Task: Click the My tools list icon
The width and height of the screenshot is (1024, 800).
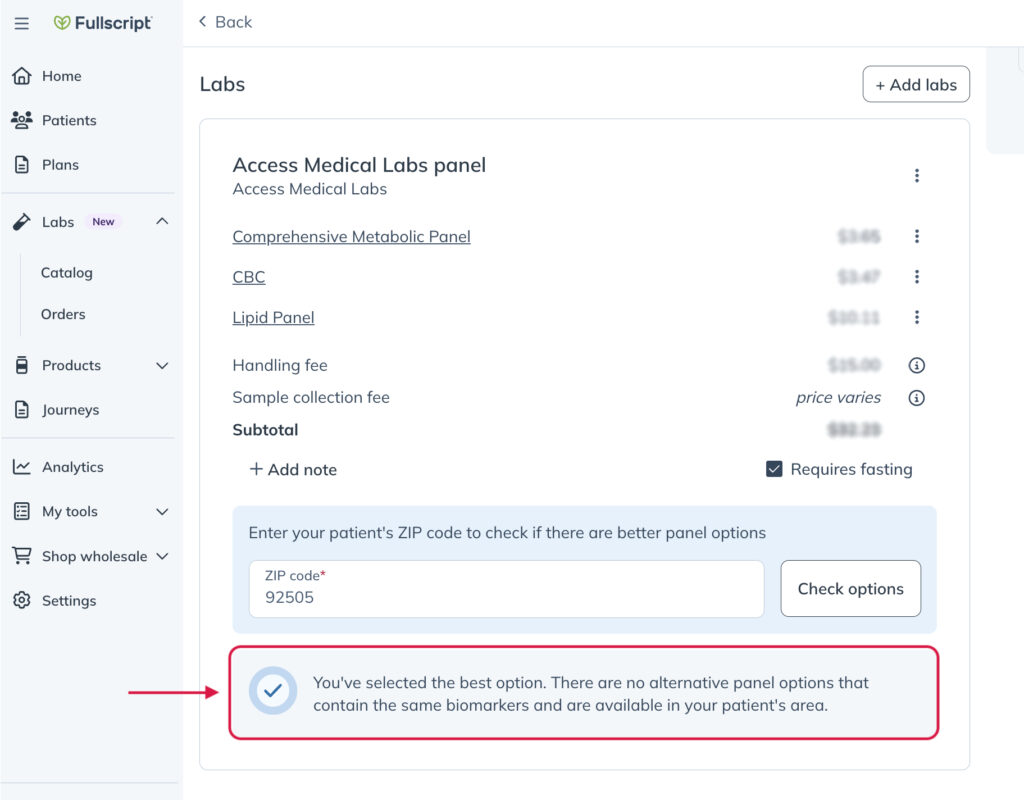Action: pos(22,511)
